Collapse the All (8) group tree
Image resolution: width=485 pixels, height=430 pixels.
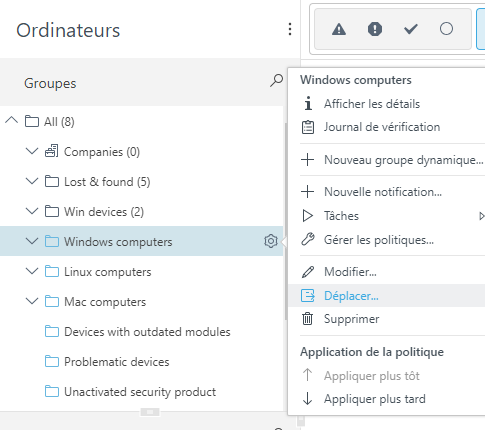point(12,120)
